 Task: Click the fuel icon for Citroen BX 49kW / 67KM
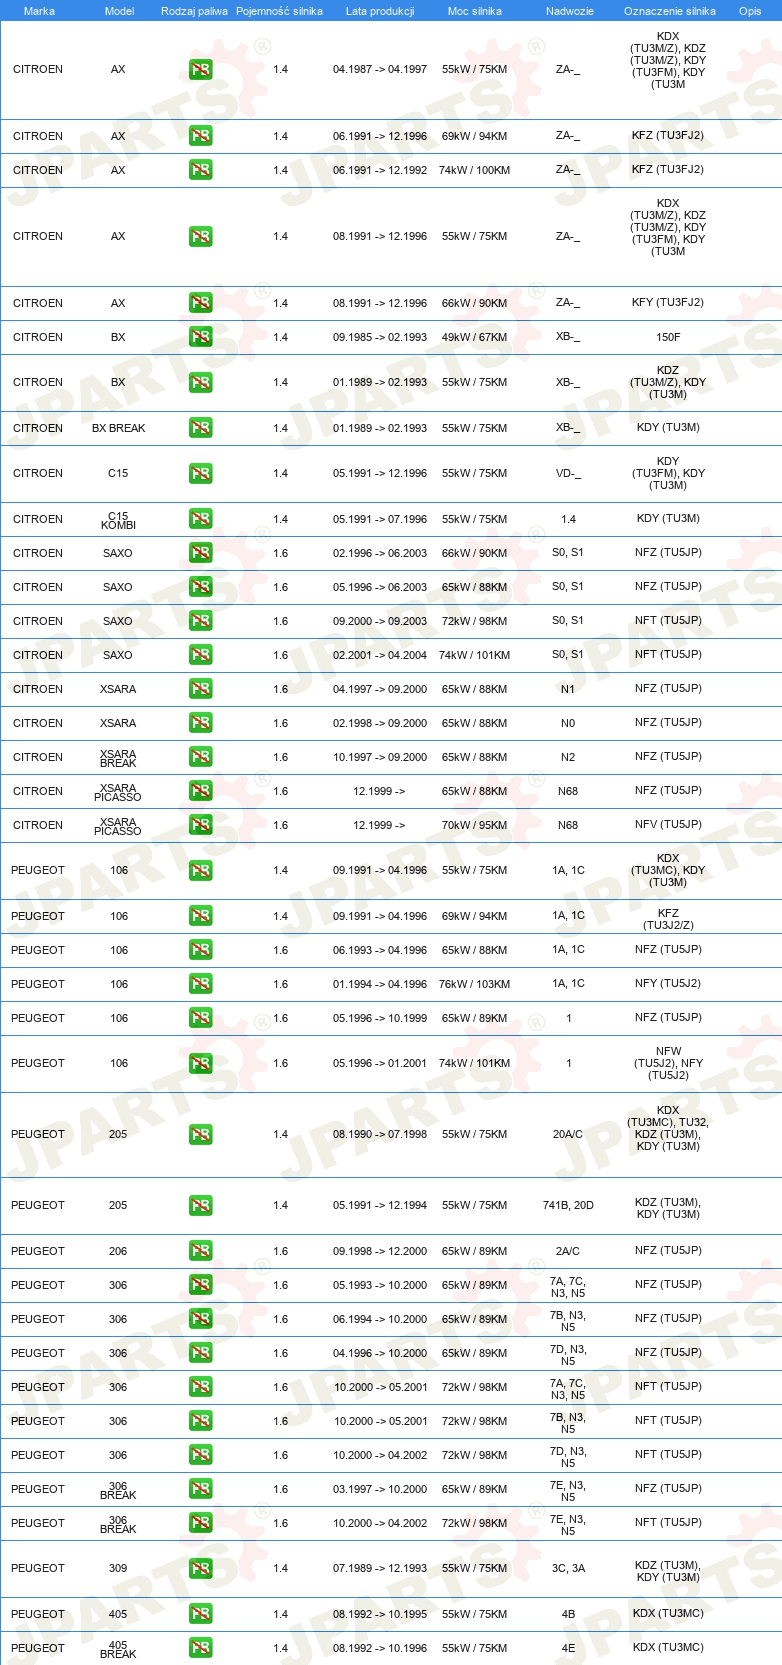(201, 337)
